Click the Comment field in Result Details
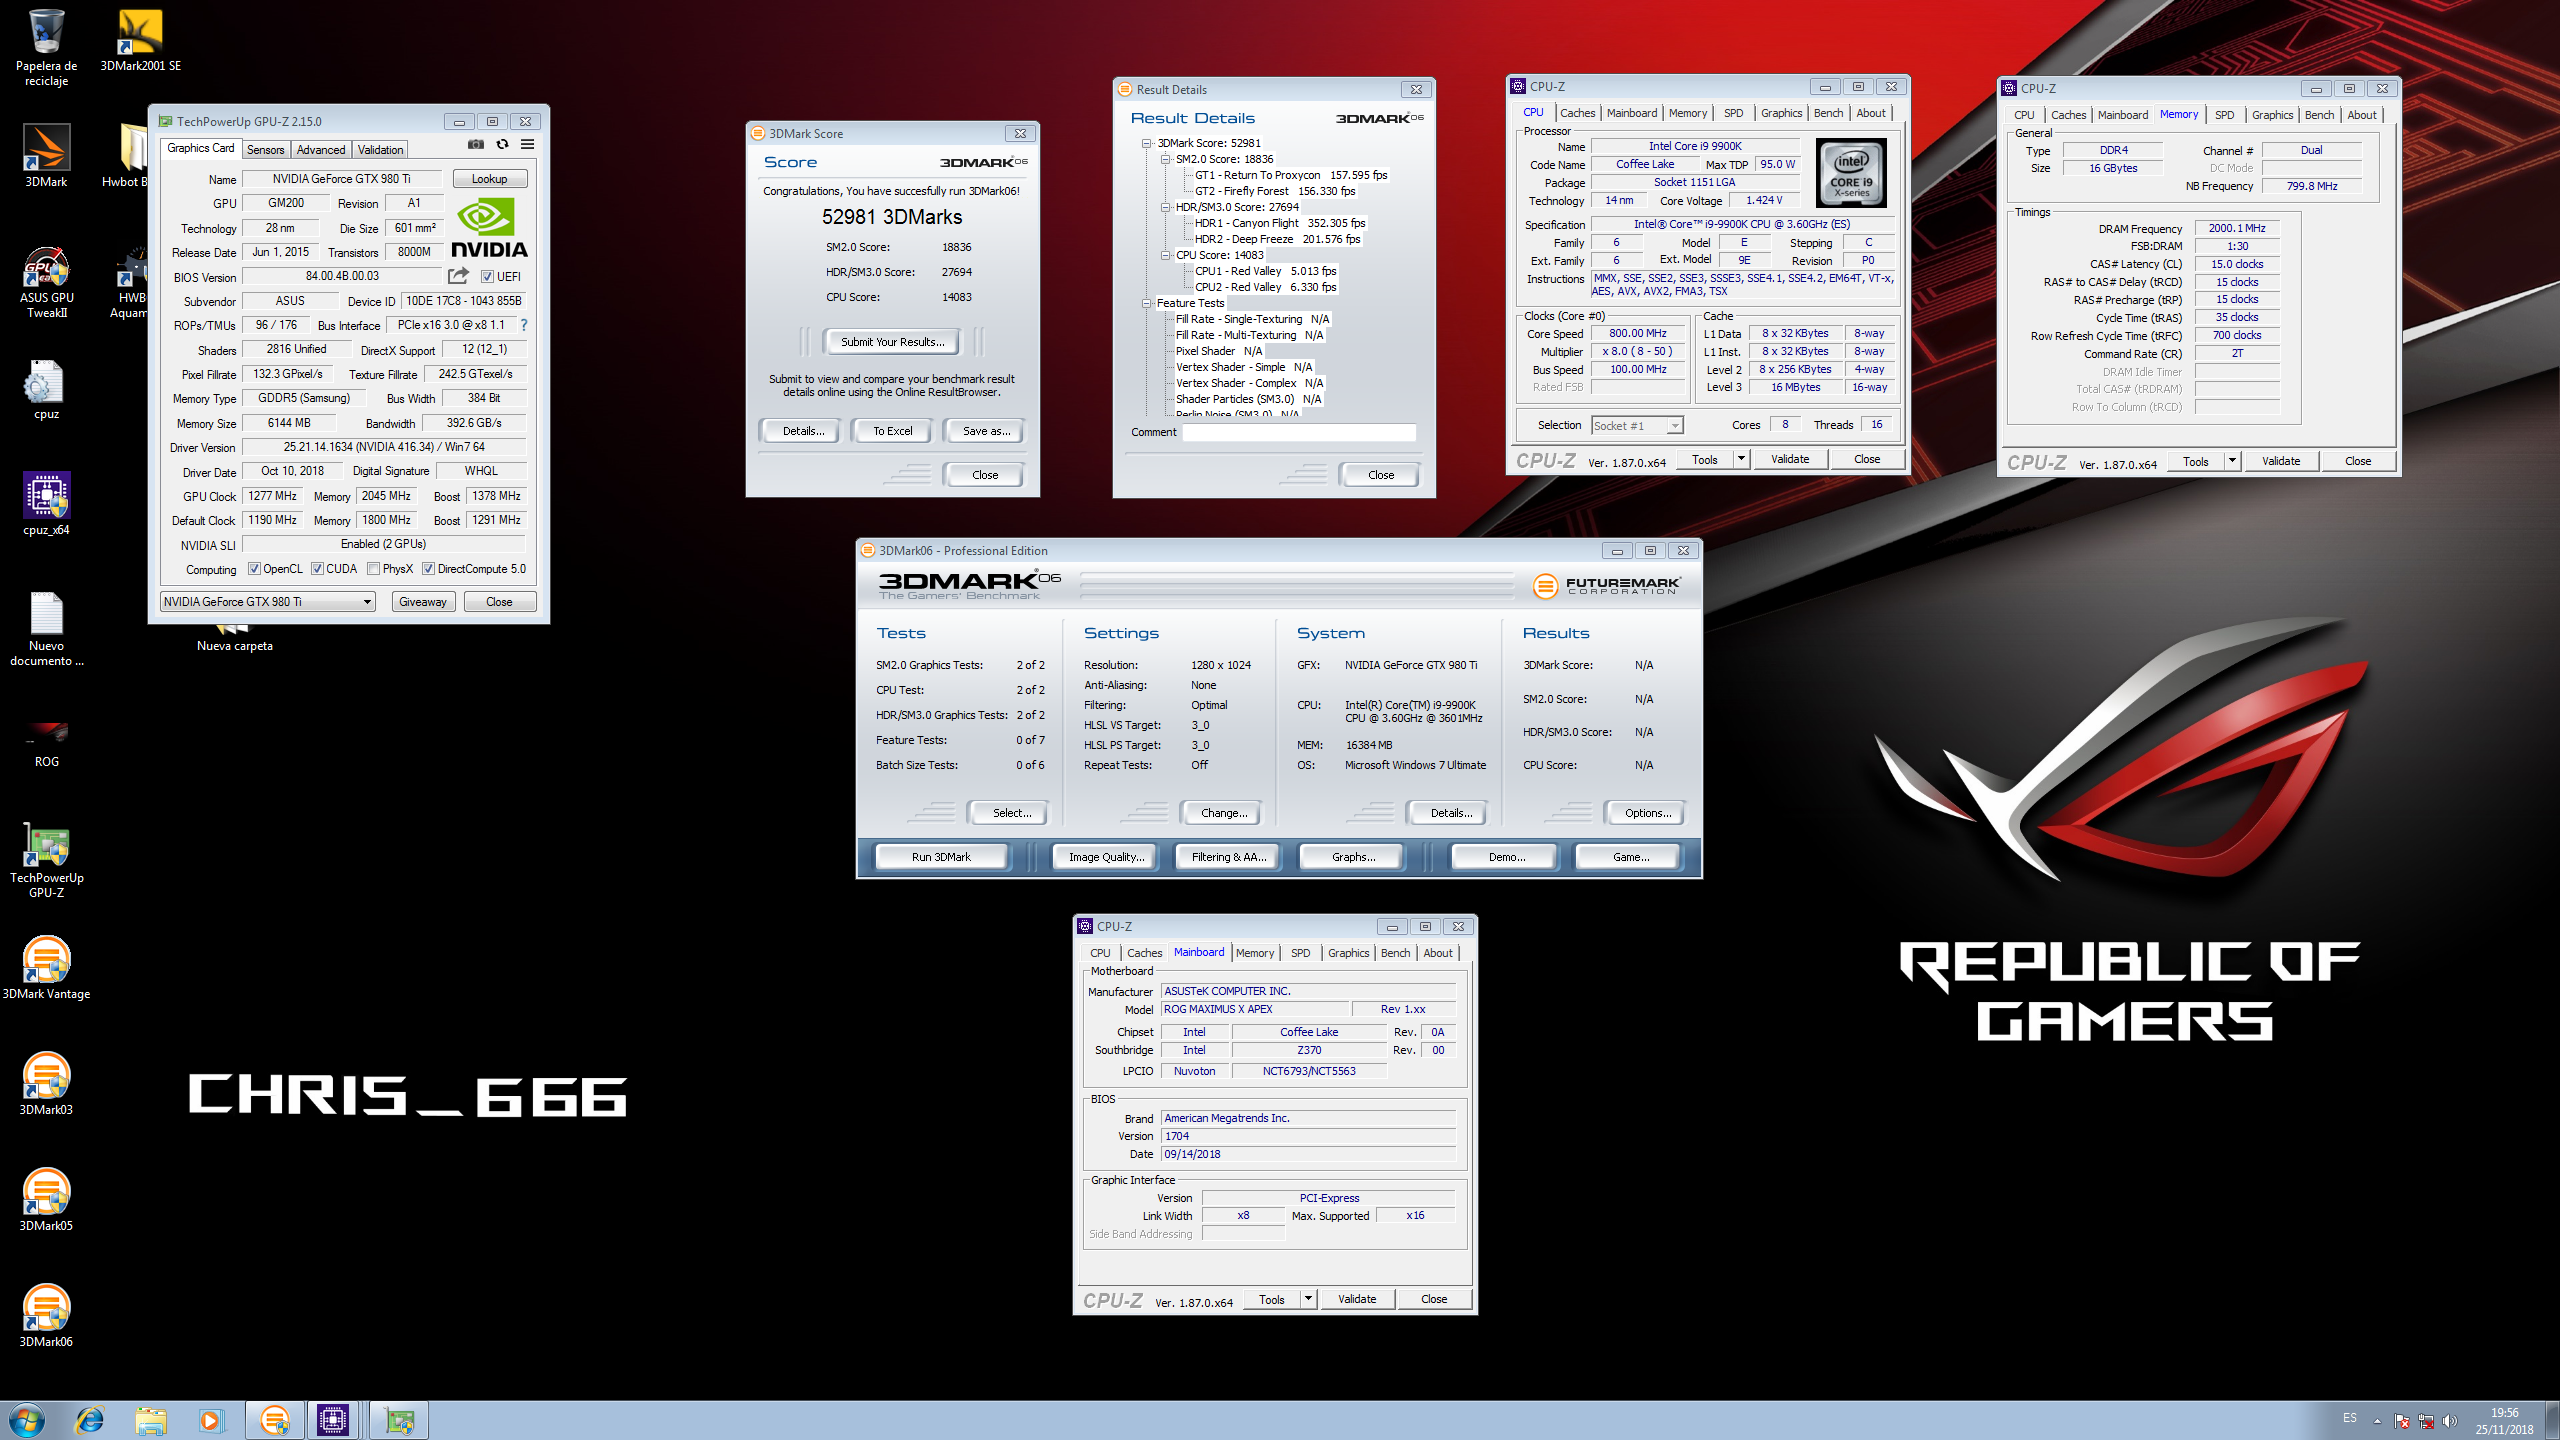2560x1440 pixels. 1299,432
